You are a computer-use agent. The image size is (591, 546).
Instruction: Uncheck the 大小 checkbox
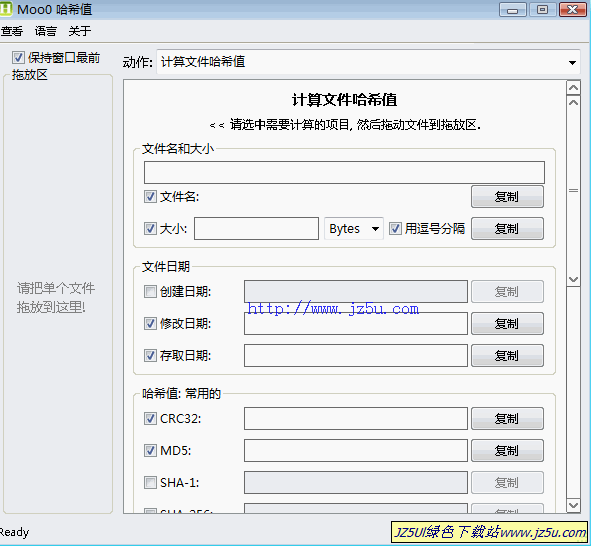pyautogui.click(x=150, y=228)
